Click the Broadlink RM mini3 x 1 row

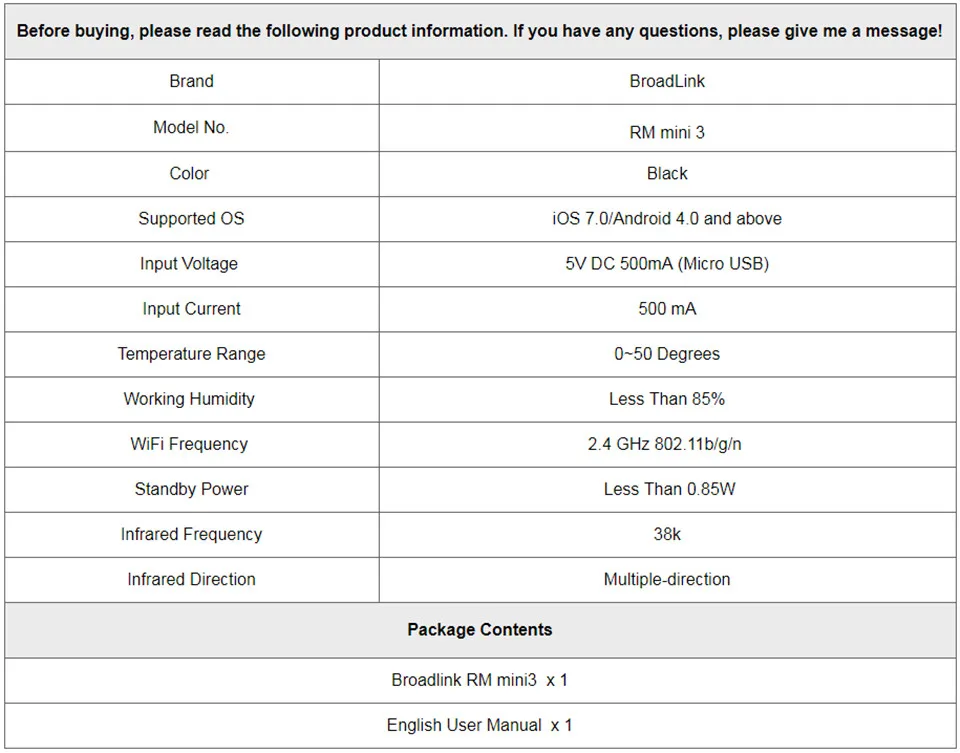[x=480, y=681]
